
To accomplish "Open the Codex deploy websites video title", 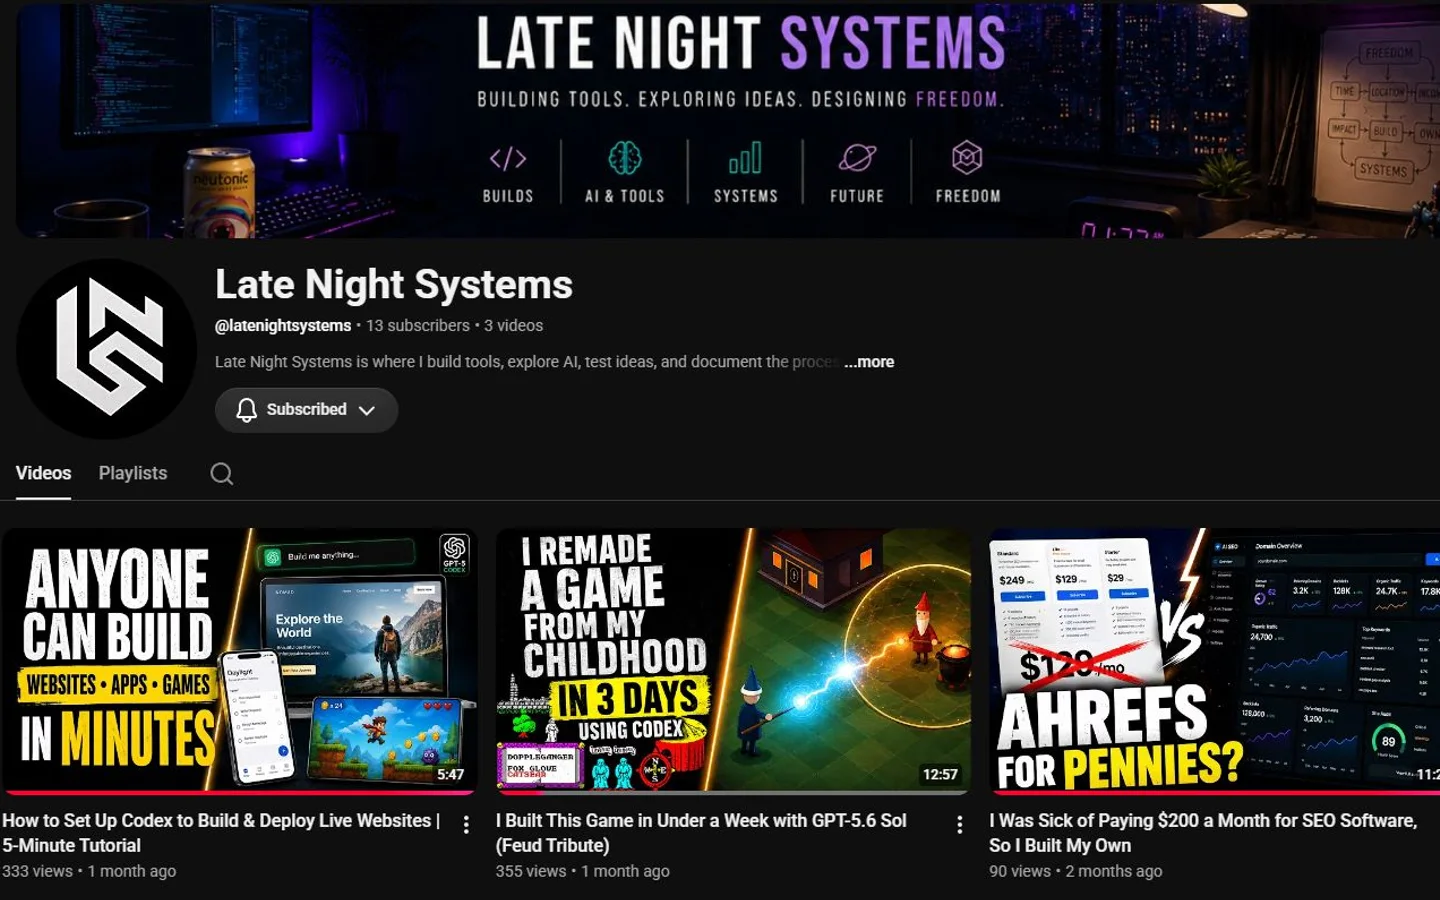I will coord(221,832).
